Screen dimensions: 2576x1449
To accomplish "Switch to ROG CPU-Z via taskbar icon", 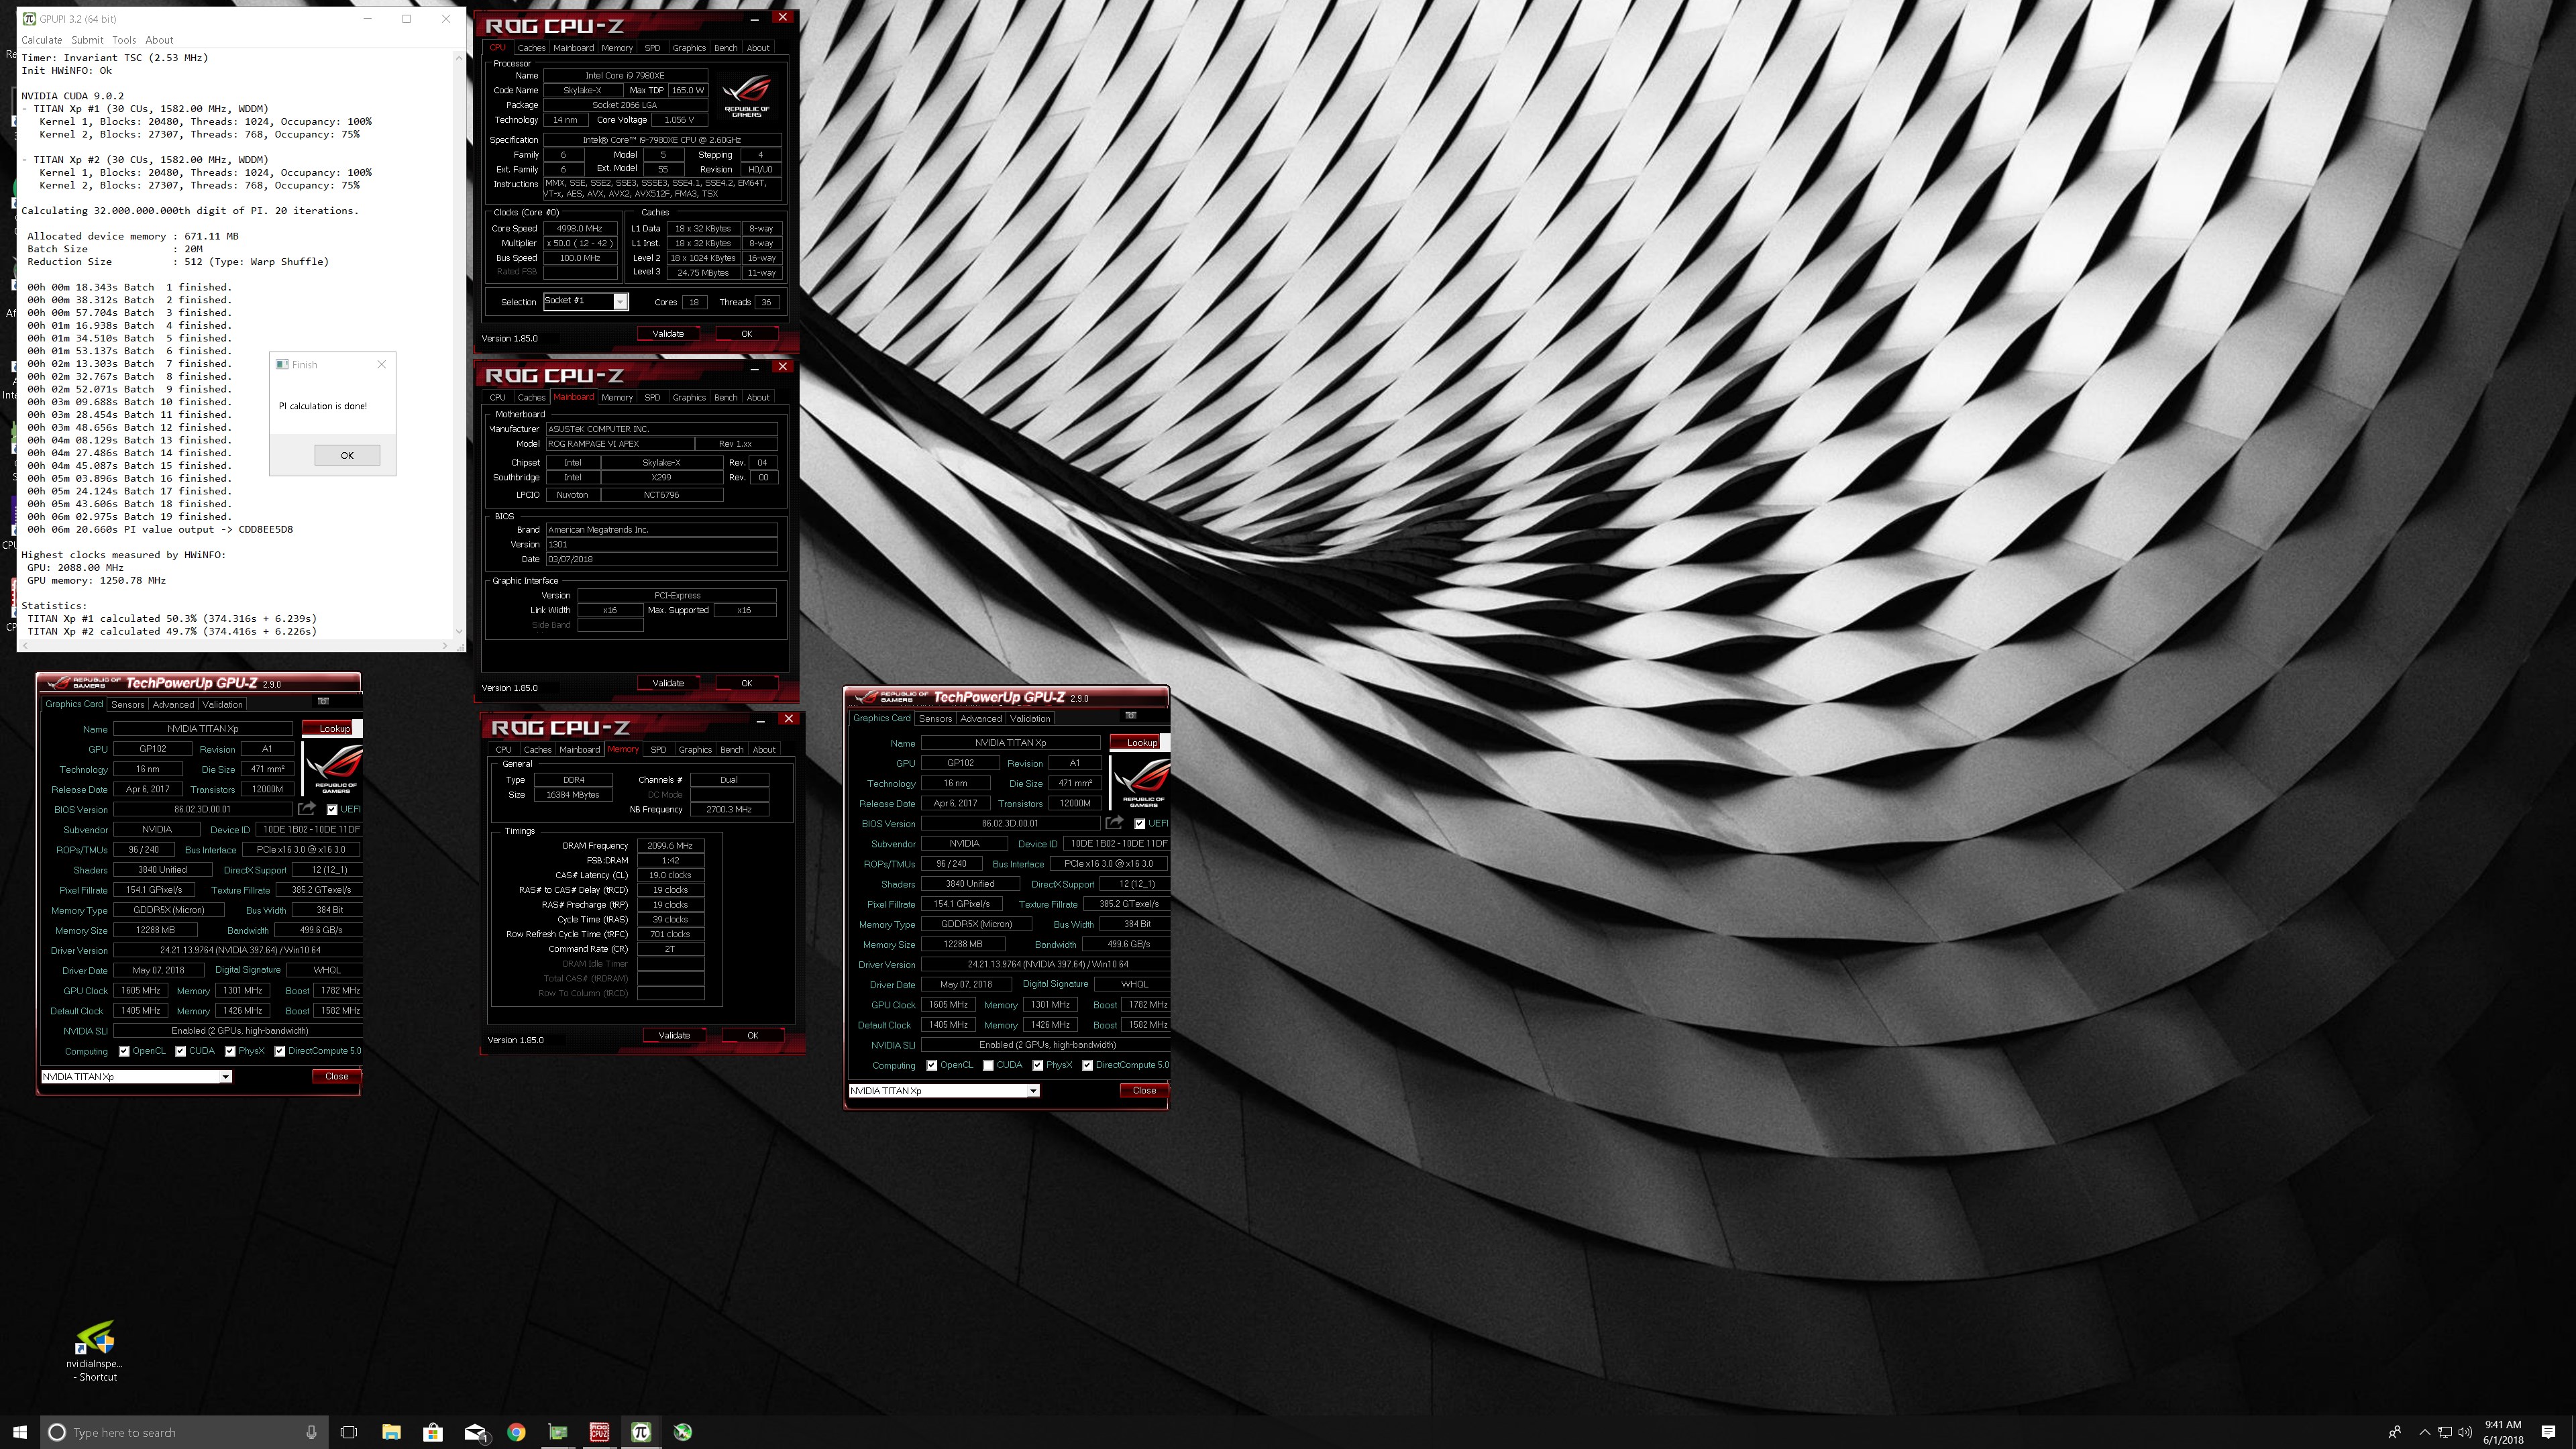I will [600, 1432].
